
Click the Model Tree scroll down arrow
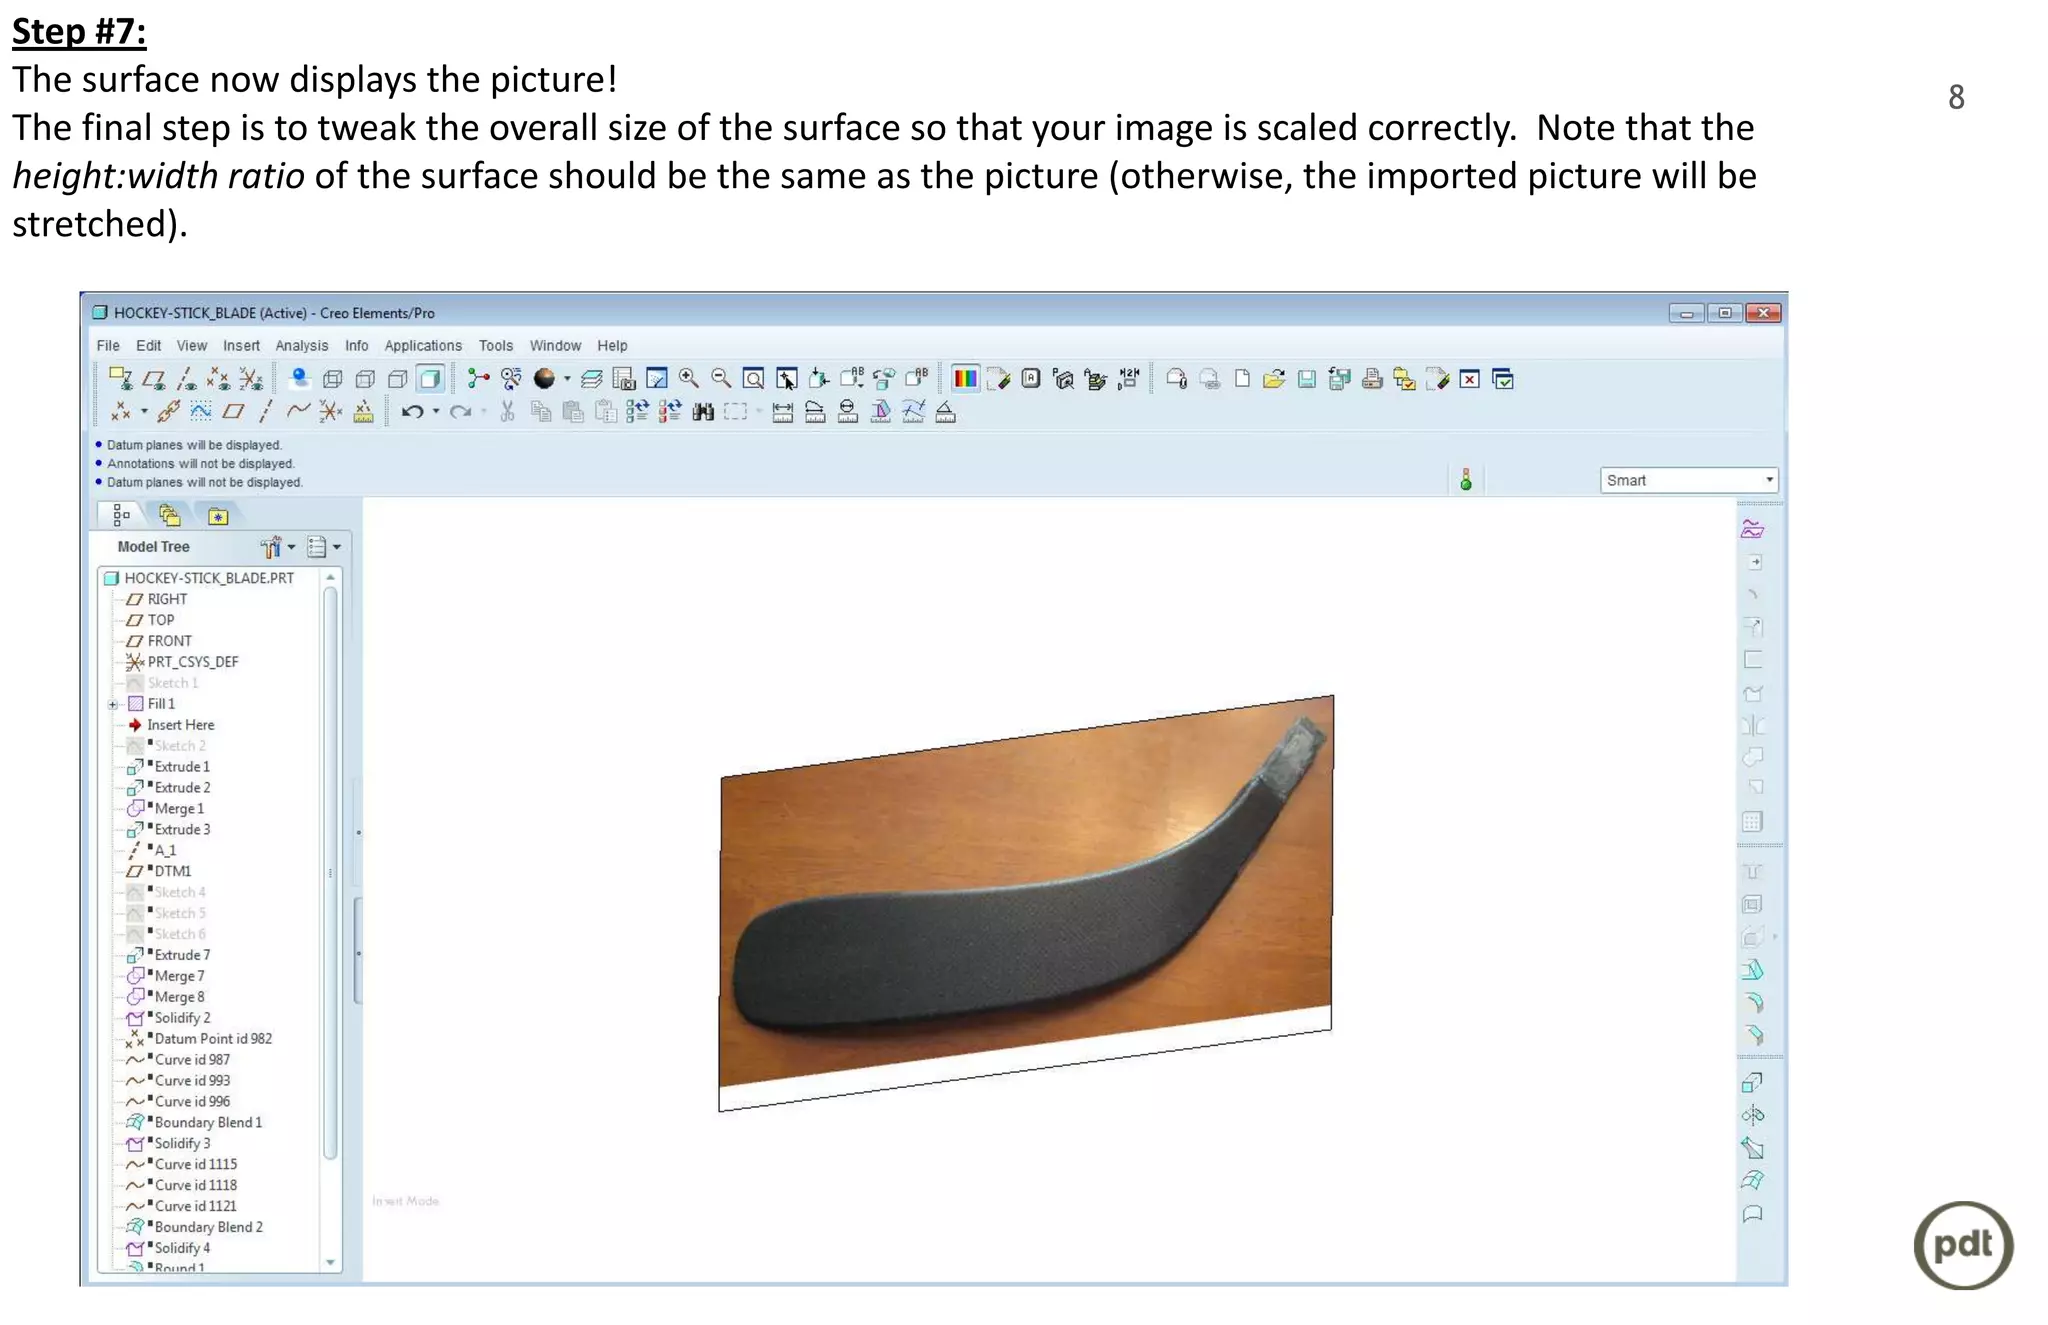330,1263
